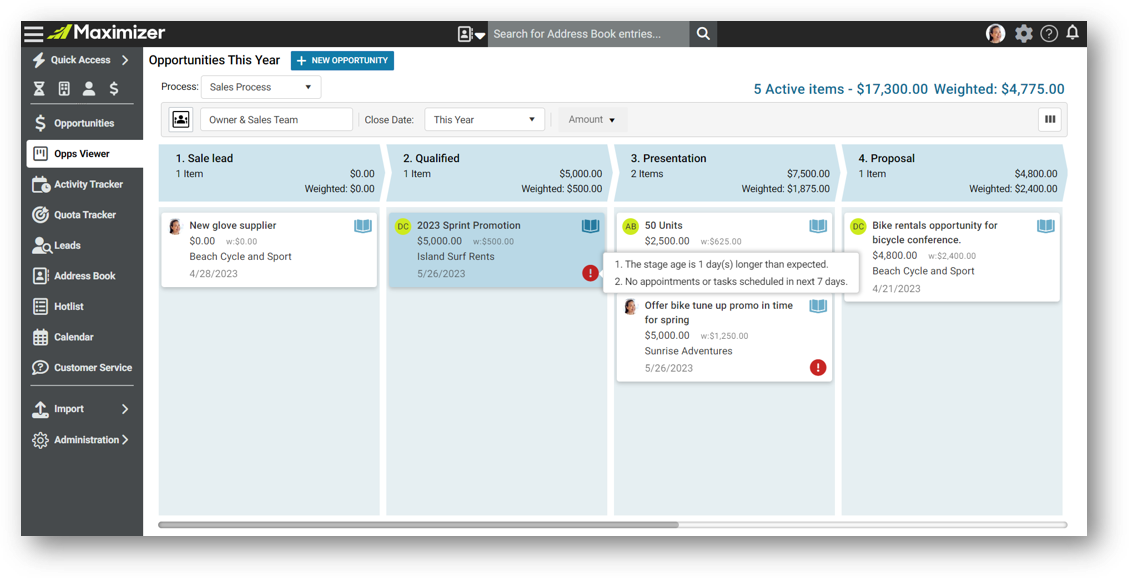Click the dollar sign quick access icon
This screenshot has width=1129, height=578.
tap(114, 89)
